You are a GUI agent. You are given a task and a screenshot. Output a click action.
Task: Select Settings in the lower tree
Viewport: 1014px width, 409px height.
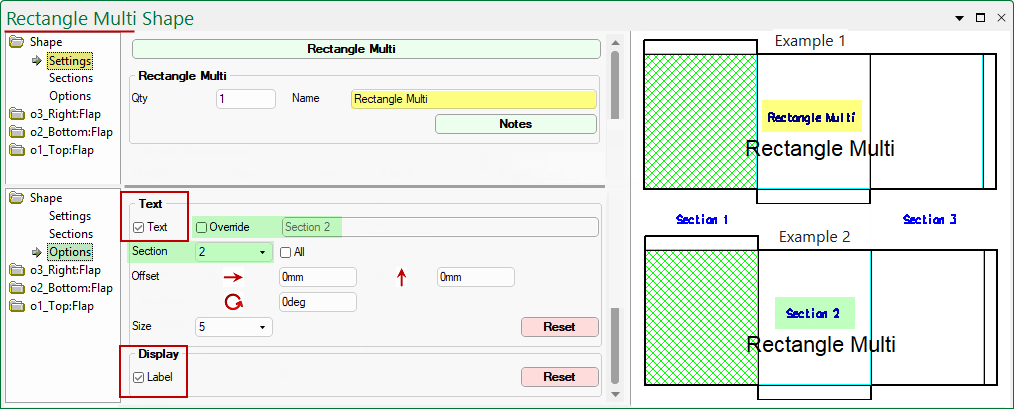coord(70,216)
